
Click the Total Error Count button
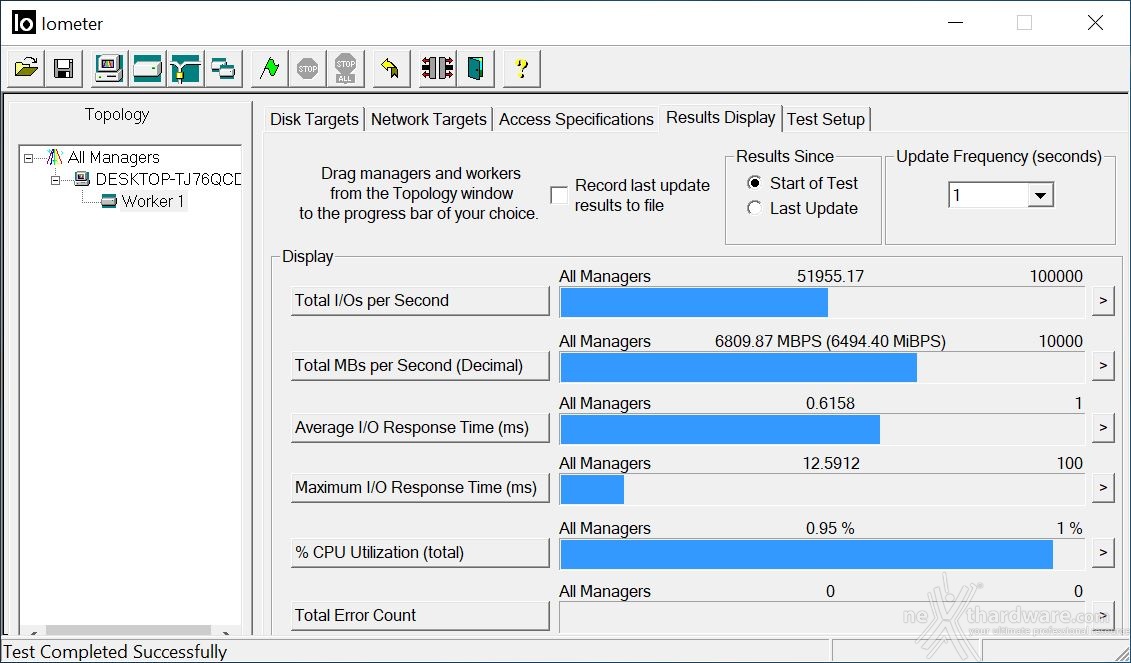tap(420, 615)
